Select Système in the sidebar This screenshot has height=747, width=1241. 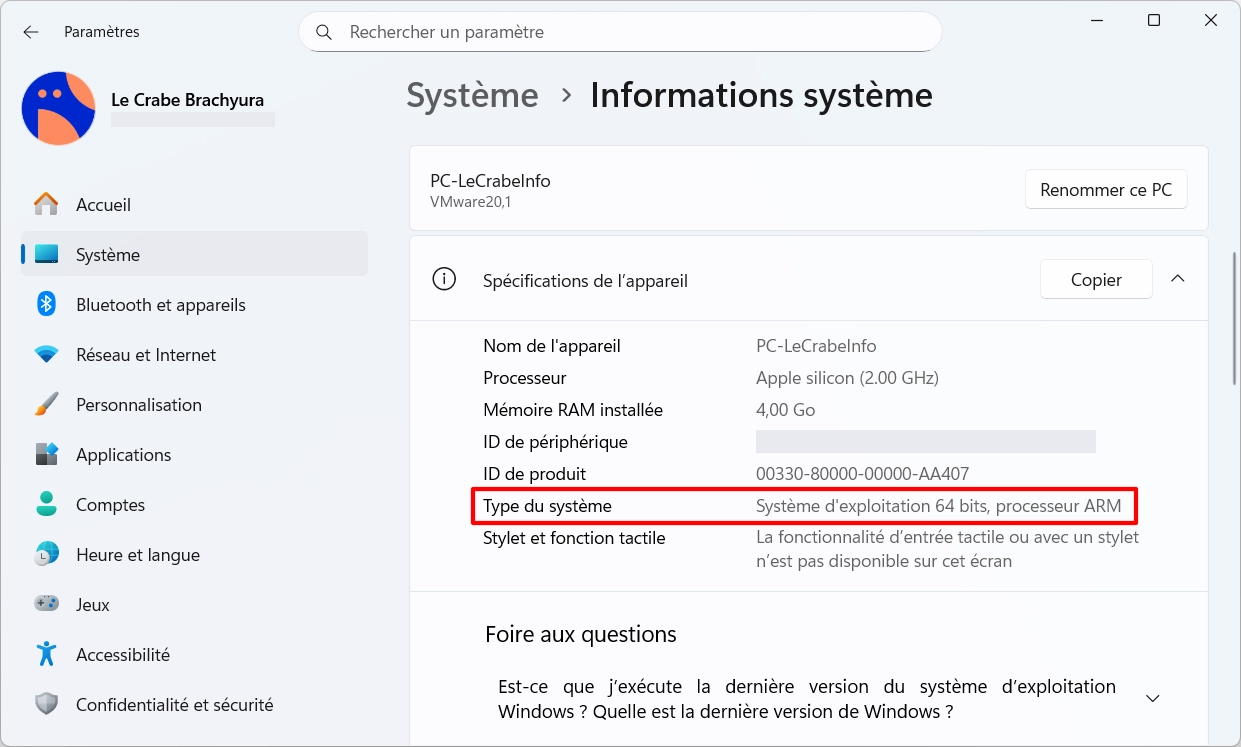point(108,255)
